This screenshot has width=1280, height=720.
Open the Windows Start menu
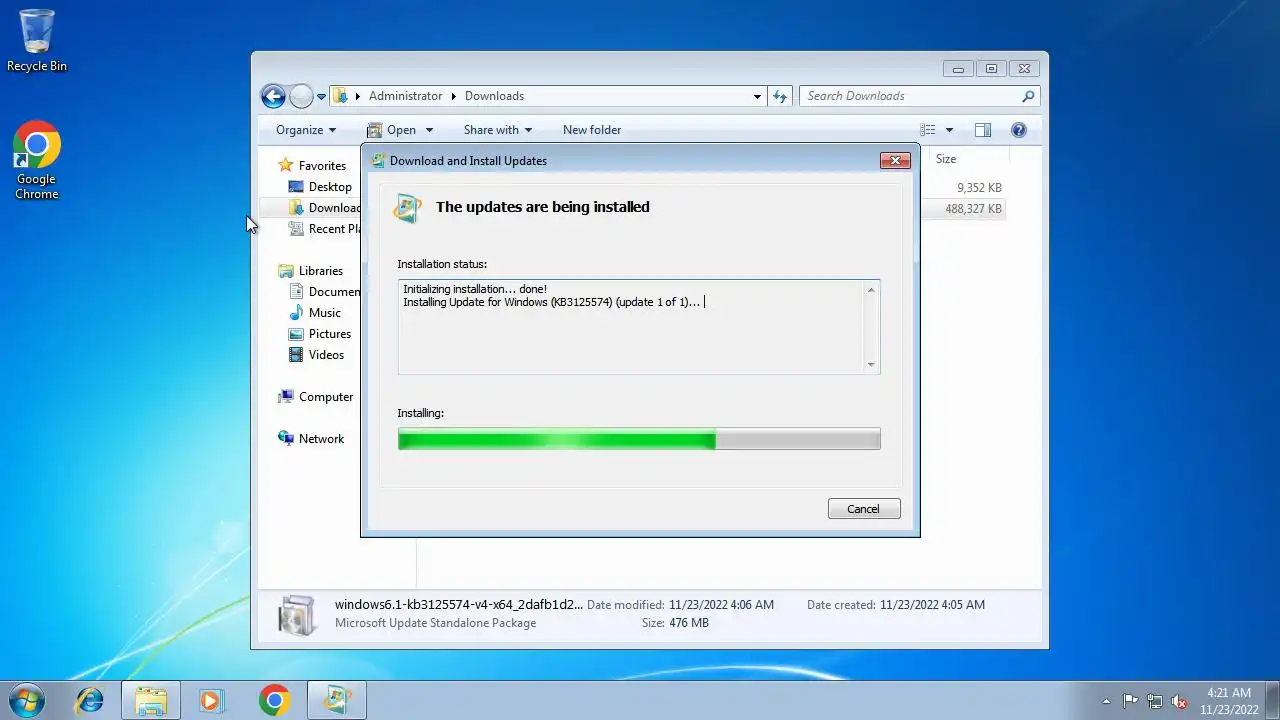[x=26, y=700]
